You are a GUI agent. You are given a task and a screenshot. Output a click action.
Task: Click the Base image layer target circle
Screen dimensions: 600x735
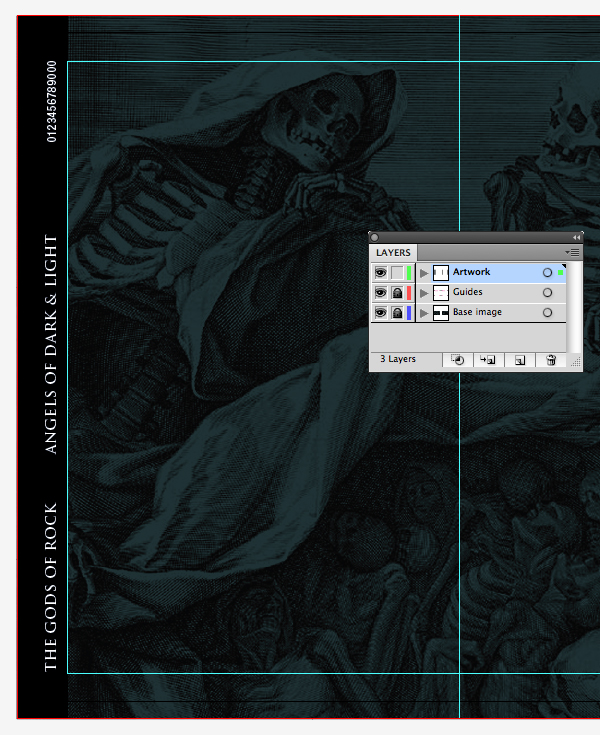(547, 313)
